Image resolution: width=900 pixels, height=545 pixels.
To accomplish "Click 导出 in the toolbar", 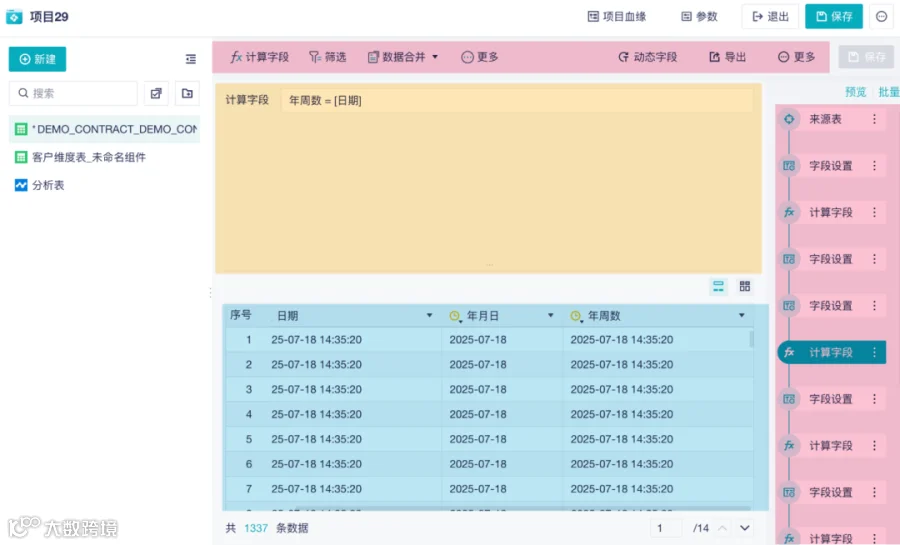I will (728, 57).
